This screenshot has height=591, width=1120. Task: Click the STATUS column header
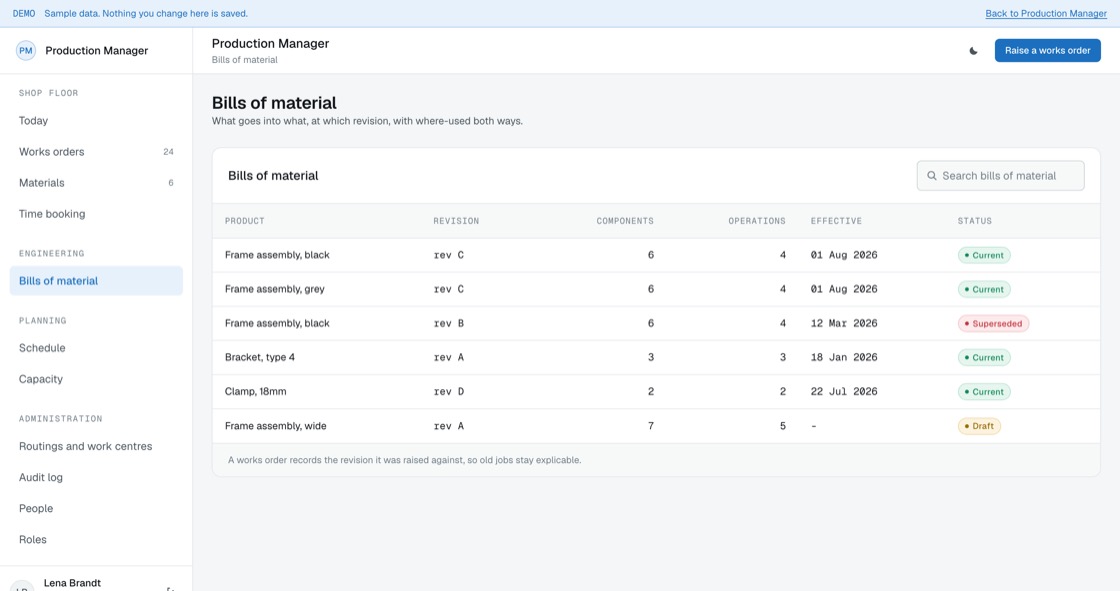coord(974,221)
